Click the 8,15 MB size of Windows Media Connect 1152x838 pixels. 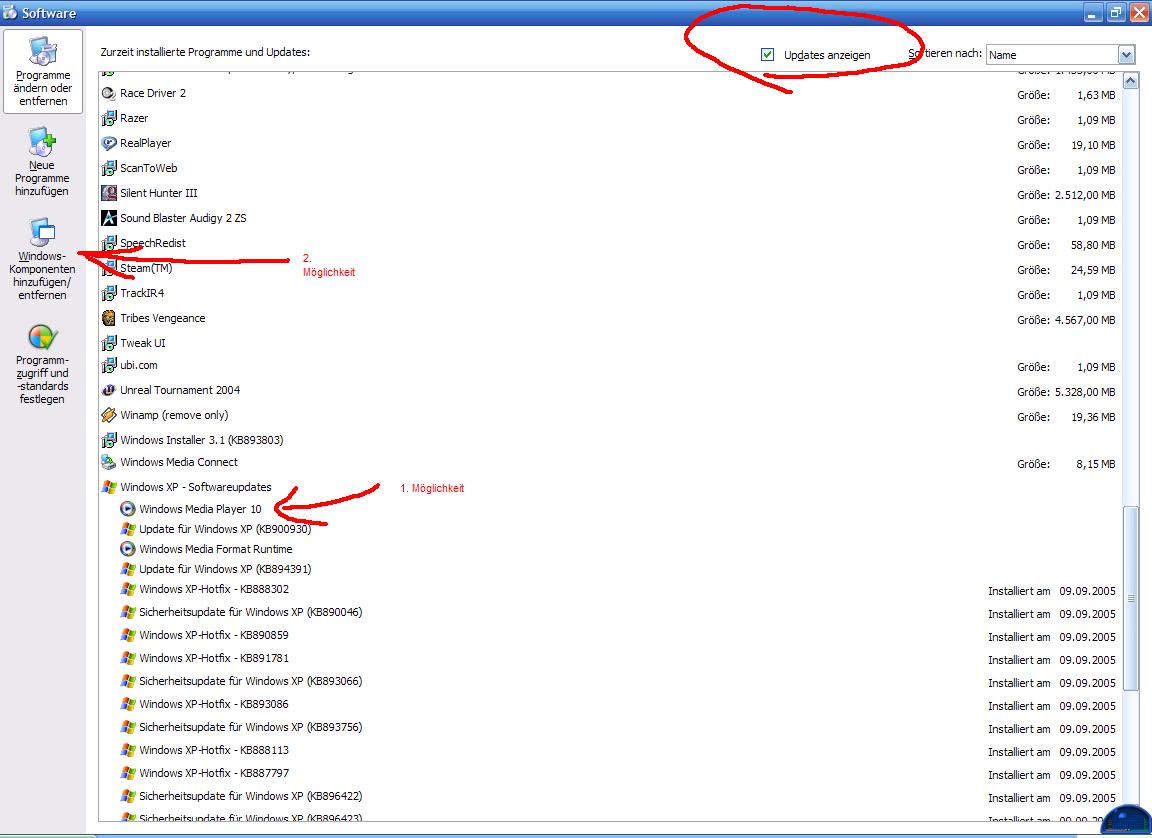tap(1095, 464)
